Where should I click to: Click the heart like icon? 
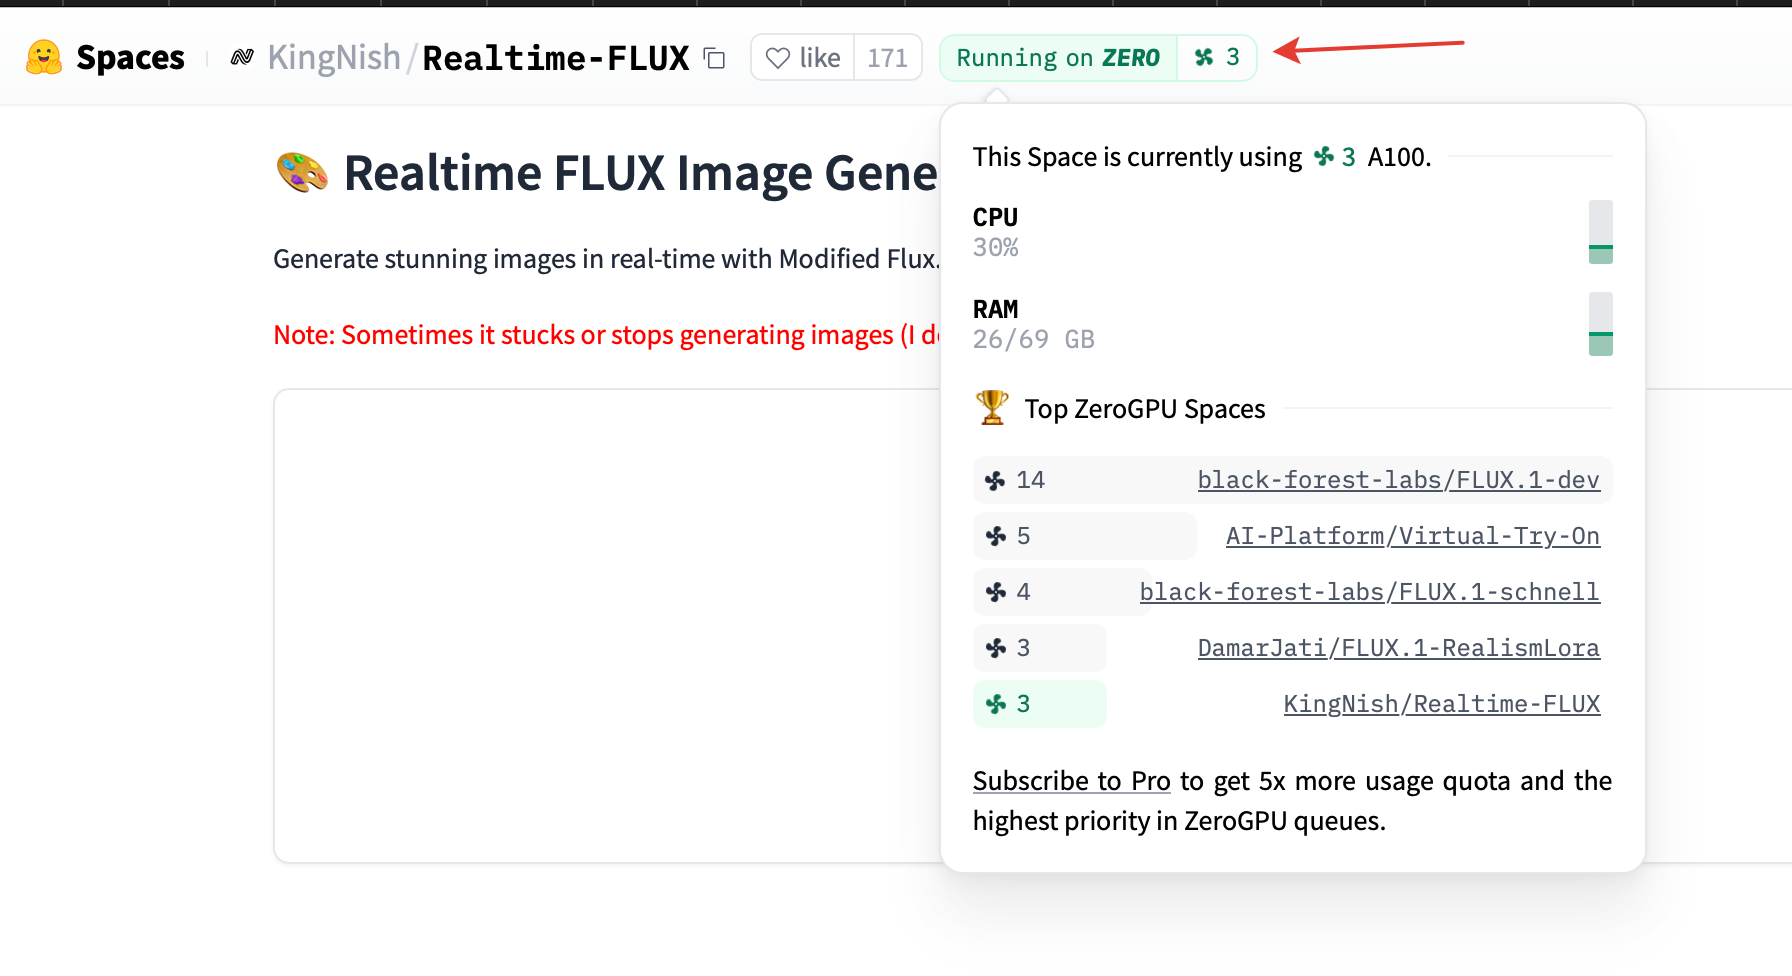click(778, 58)
